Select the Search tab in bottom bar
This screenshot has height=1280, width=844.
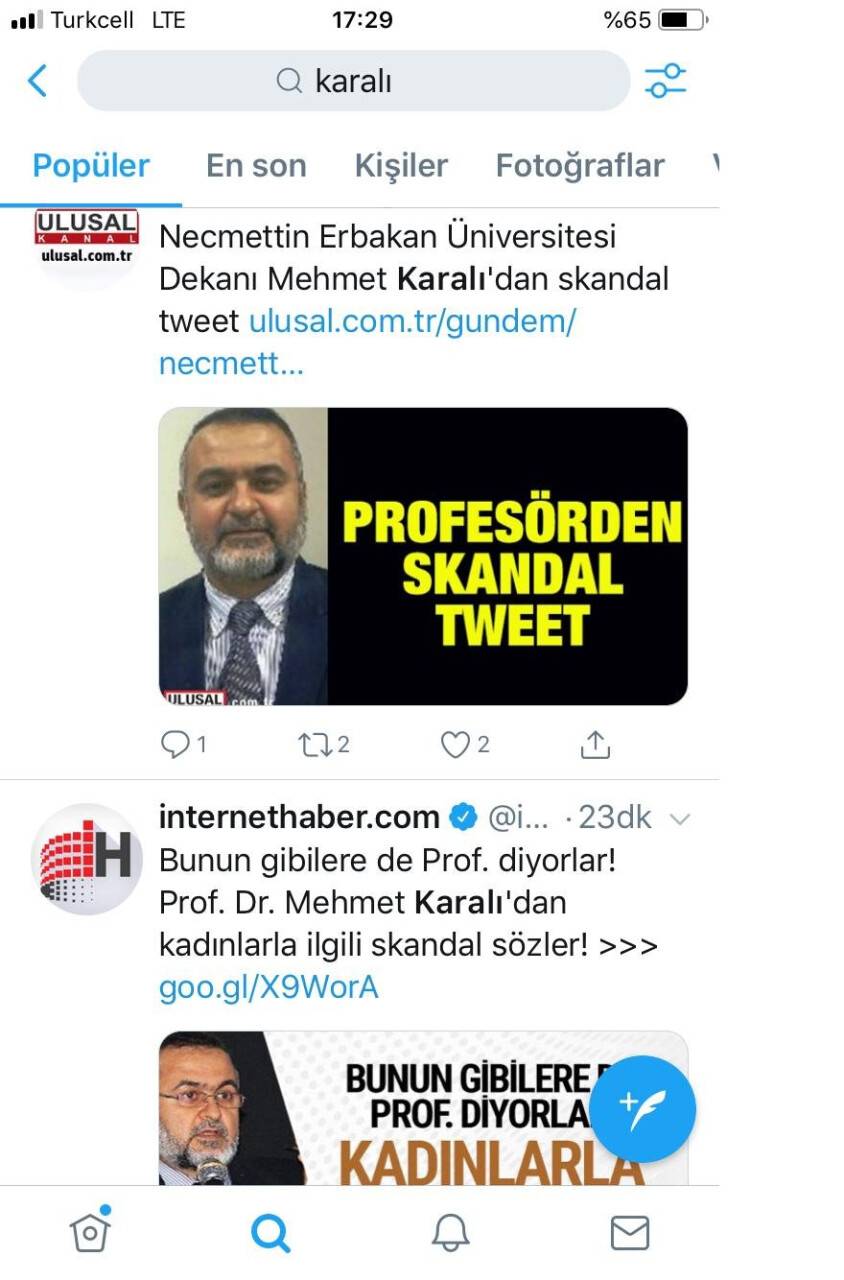tap(270, 1233)
